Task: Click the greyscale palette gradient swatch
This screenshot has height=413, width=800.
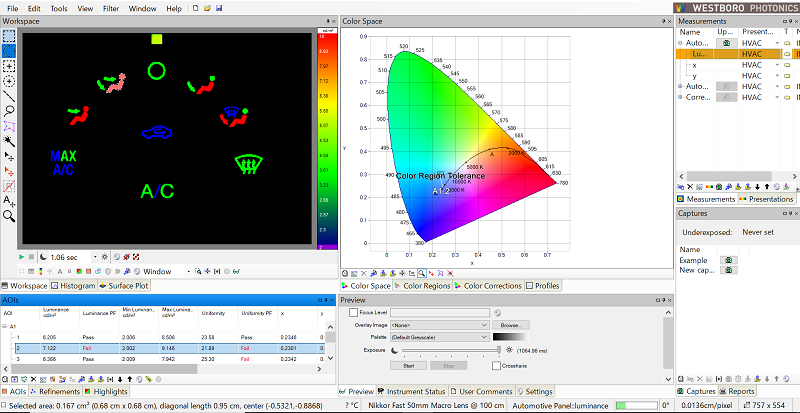Action: [511, 337]
